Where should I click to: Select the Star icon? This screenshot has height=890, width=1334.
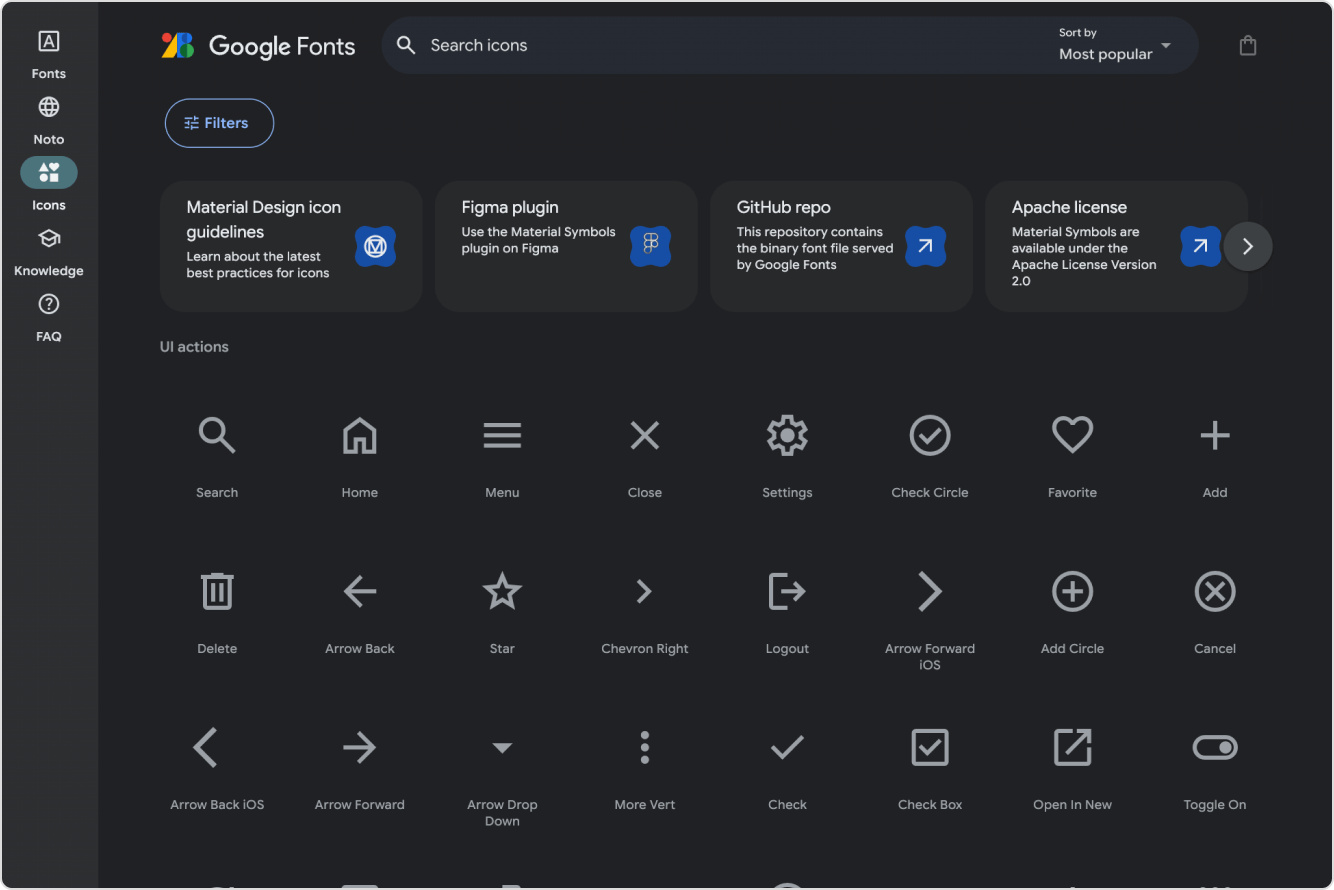coord(502,591)
